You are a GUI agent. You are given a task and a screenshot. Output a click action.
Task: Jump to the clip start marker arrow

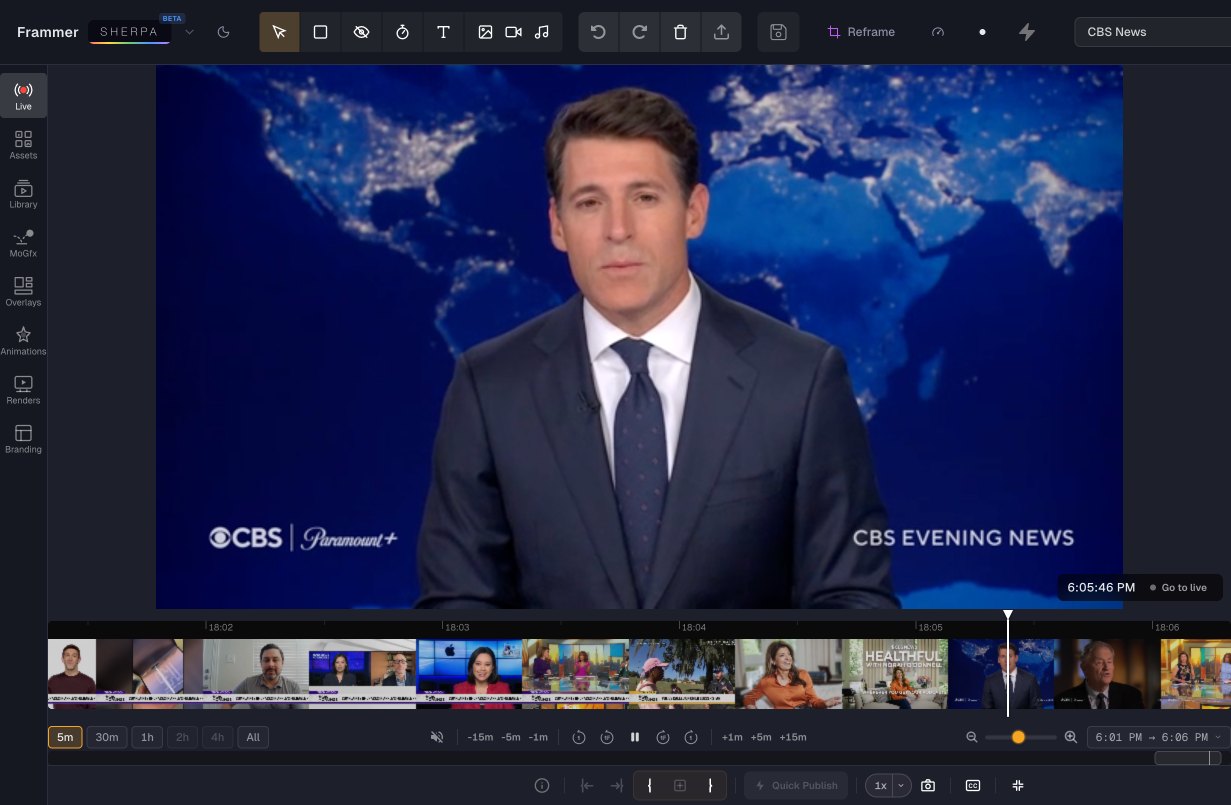(587, 785)
